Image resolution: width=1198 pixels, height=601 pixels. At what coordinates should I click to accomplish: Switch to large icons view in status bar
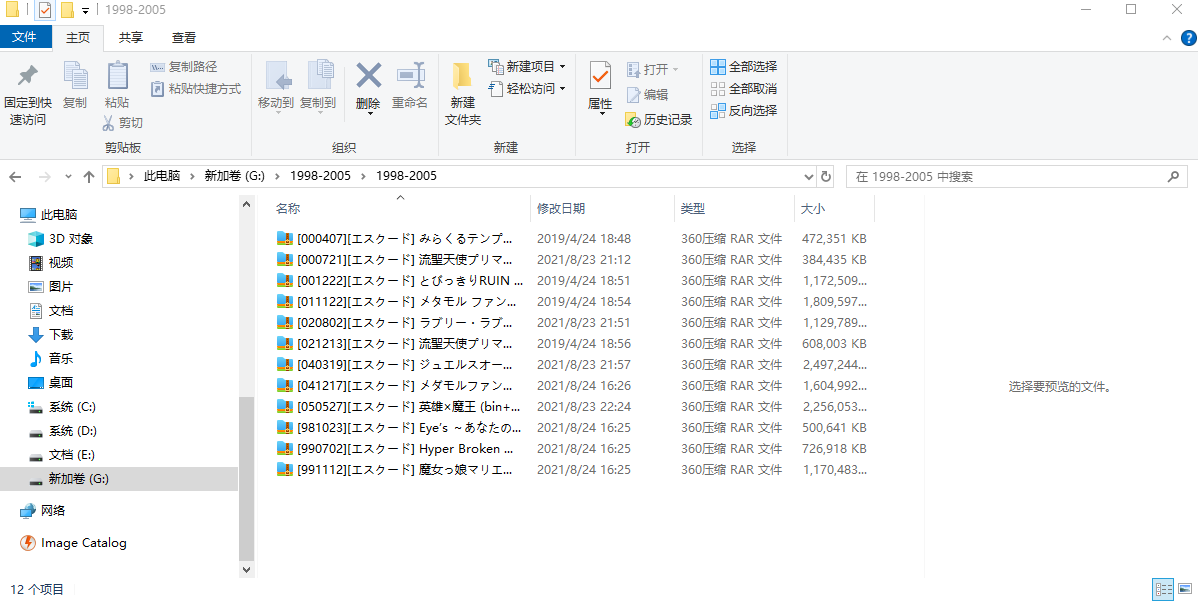pyautogui.click(x=1185, y=589)
